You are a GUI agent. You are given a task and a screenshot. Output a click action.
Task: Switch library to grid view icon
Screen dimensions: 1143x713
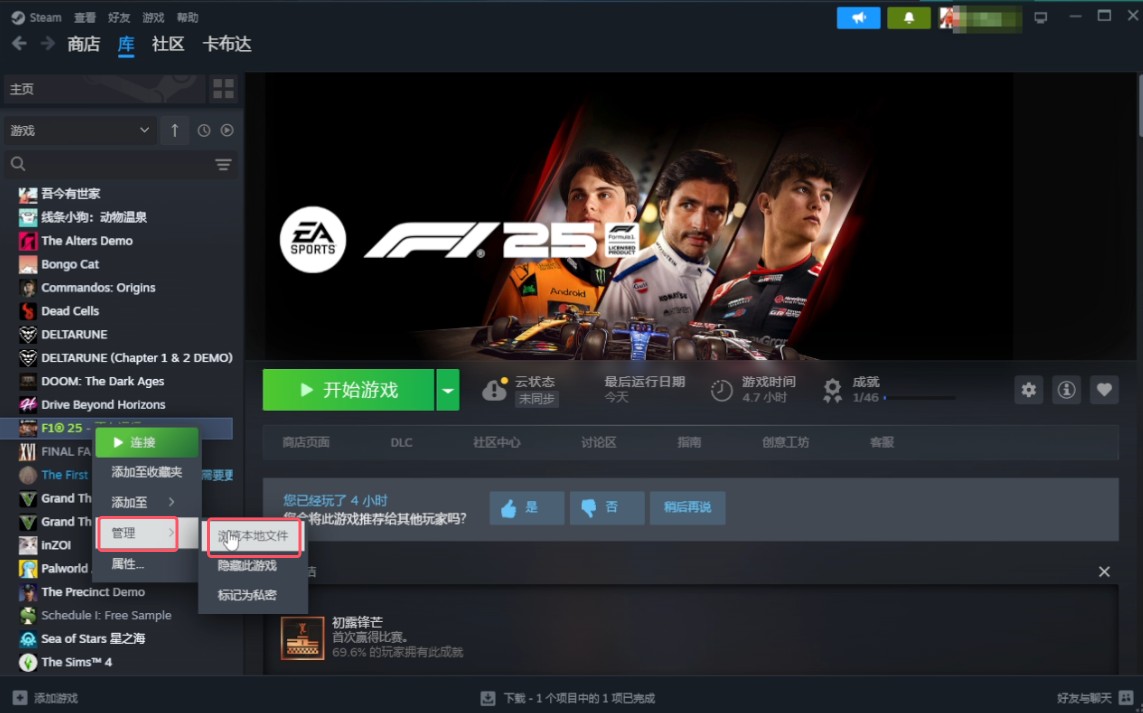223,89
